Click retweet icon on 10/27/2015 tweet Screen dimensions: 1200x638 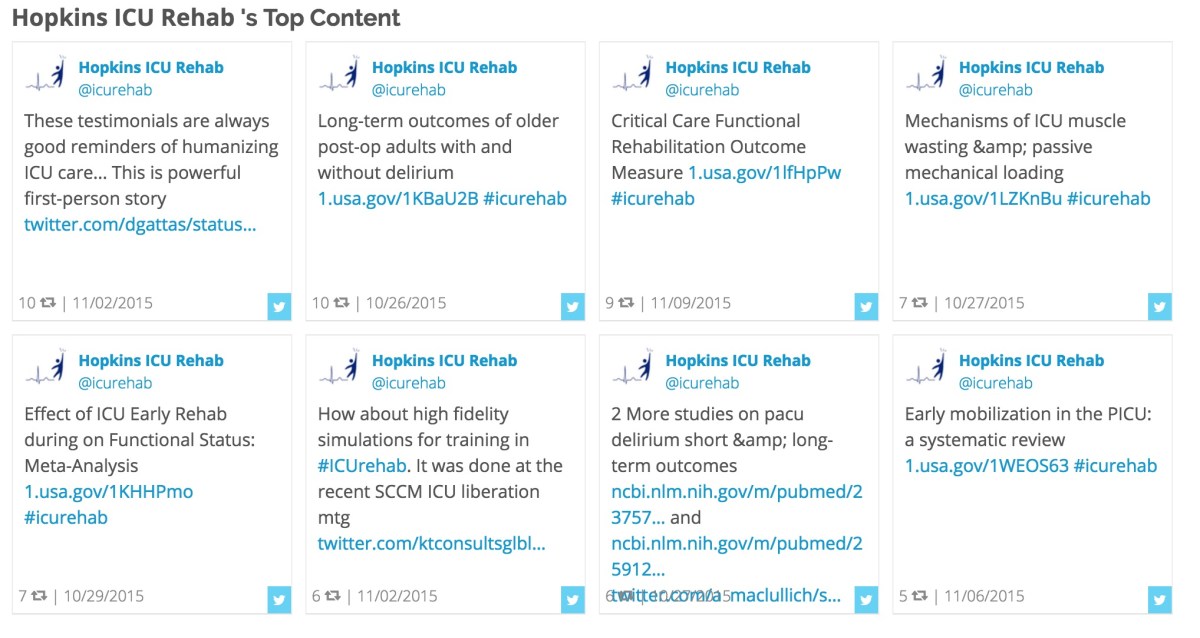tap(921, 303)
